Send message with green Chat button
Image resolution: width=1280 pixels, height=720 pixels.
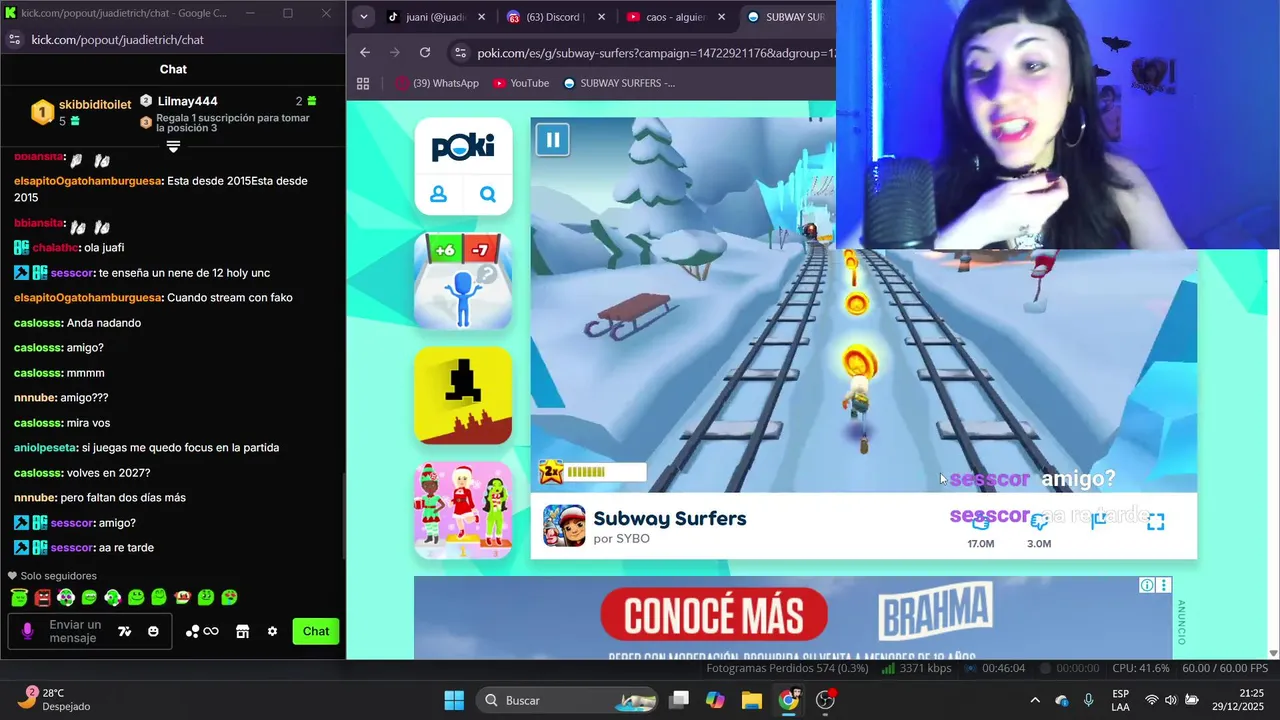click(316, 631)
